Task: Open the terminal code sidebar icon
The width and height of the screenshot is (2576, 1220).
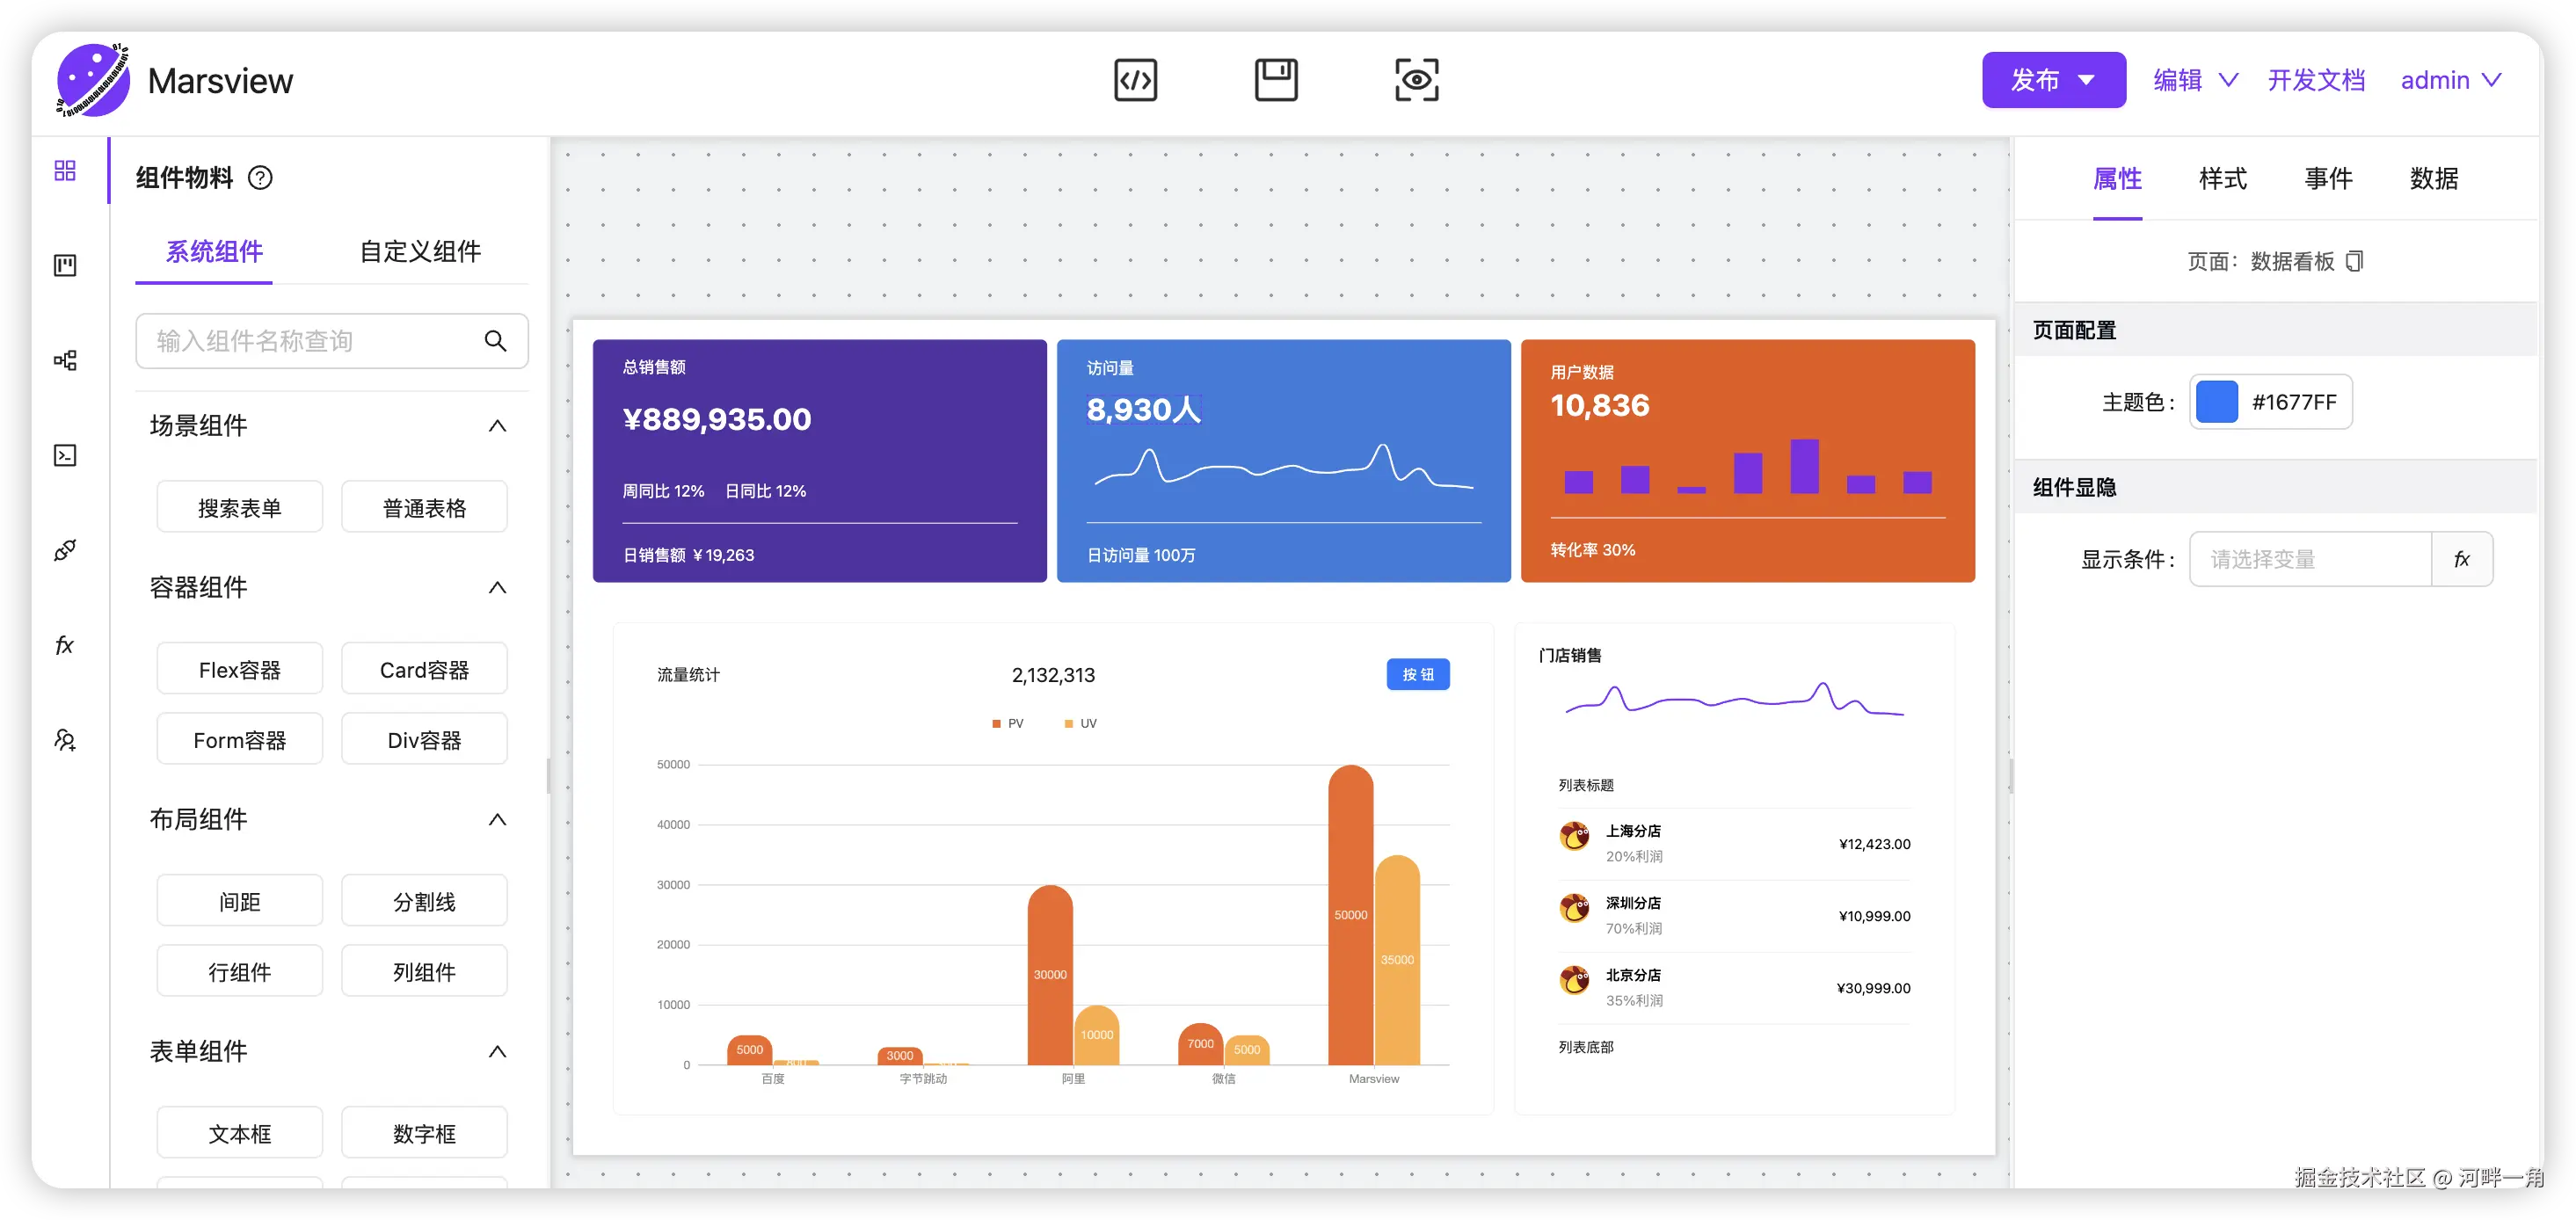Action: coord(65,455)
